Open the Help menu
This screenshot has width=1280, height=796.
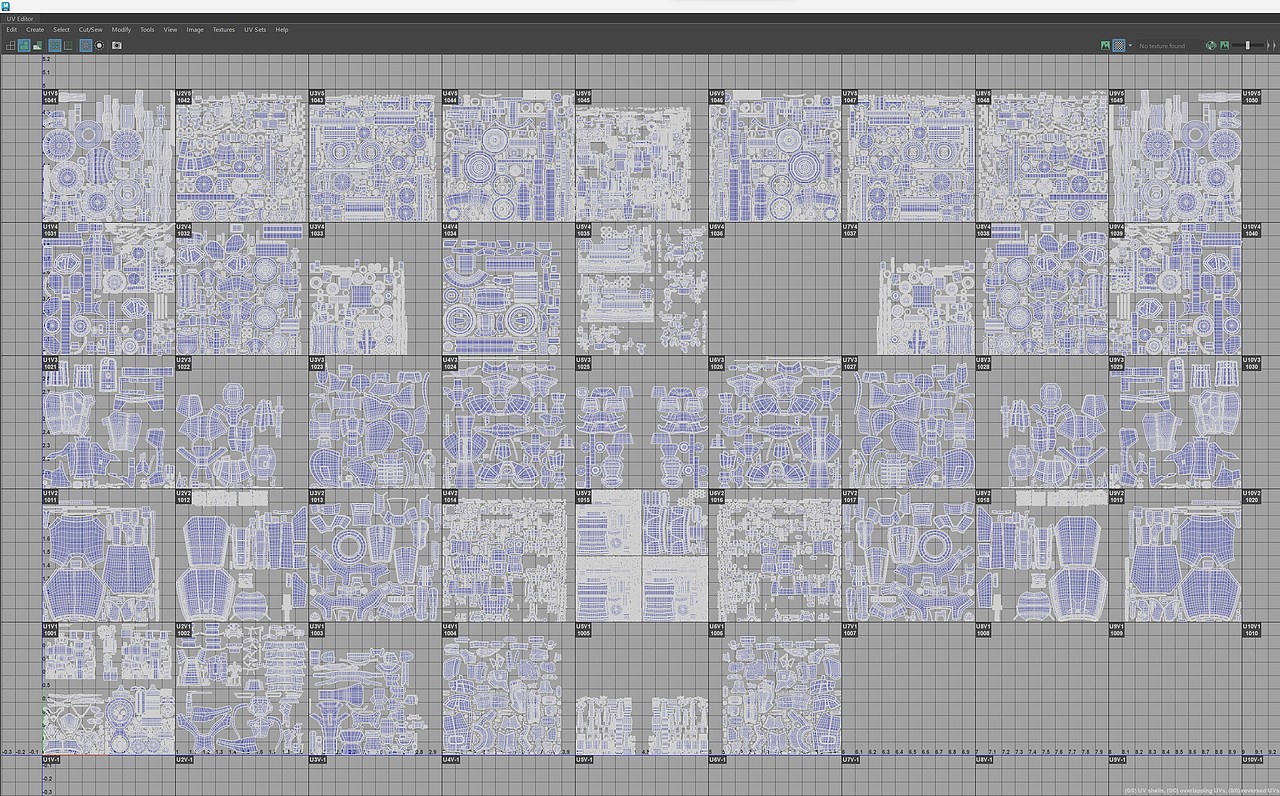click(282, 30)
